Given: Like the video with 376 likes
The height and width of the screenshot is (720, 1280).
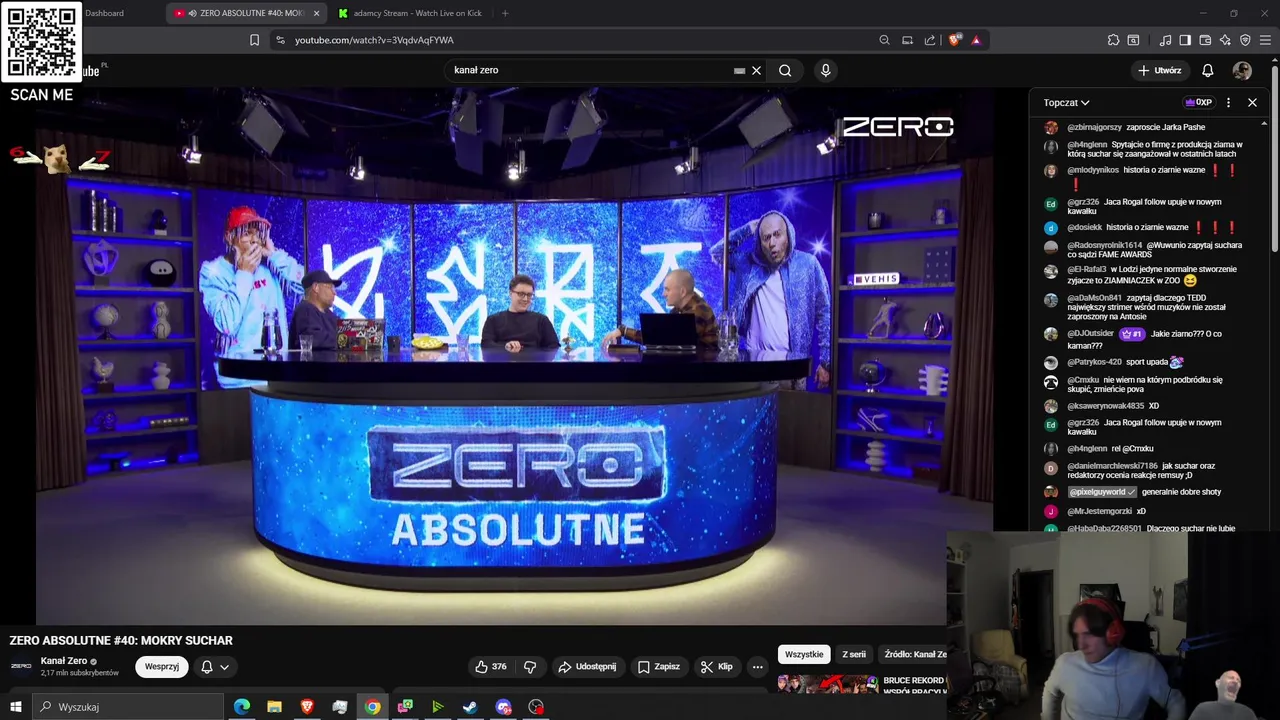Looking at the screenshot, I should [x=491, y=666].
